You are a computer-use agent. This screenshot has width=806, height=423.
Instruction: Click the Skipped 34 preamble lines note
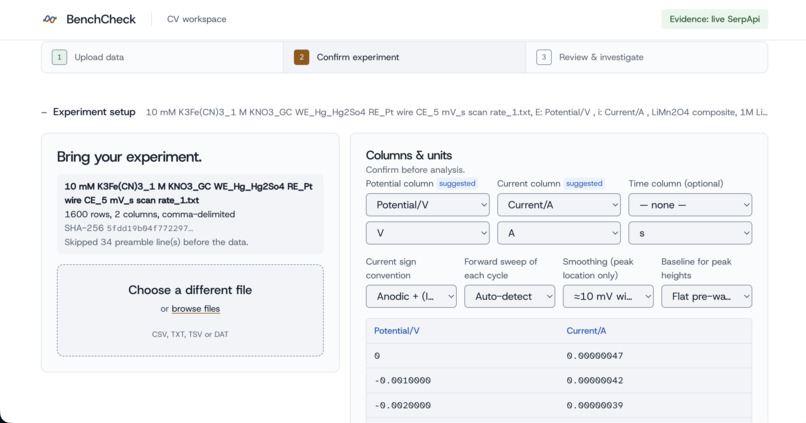(x=156, y=242)
